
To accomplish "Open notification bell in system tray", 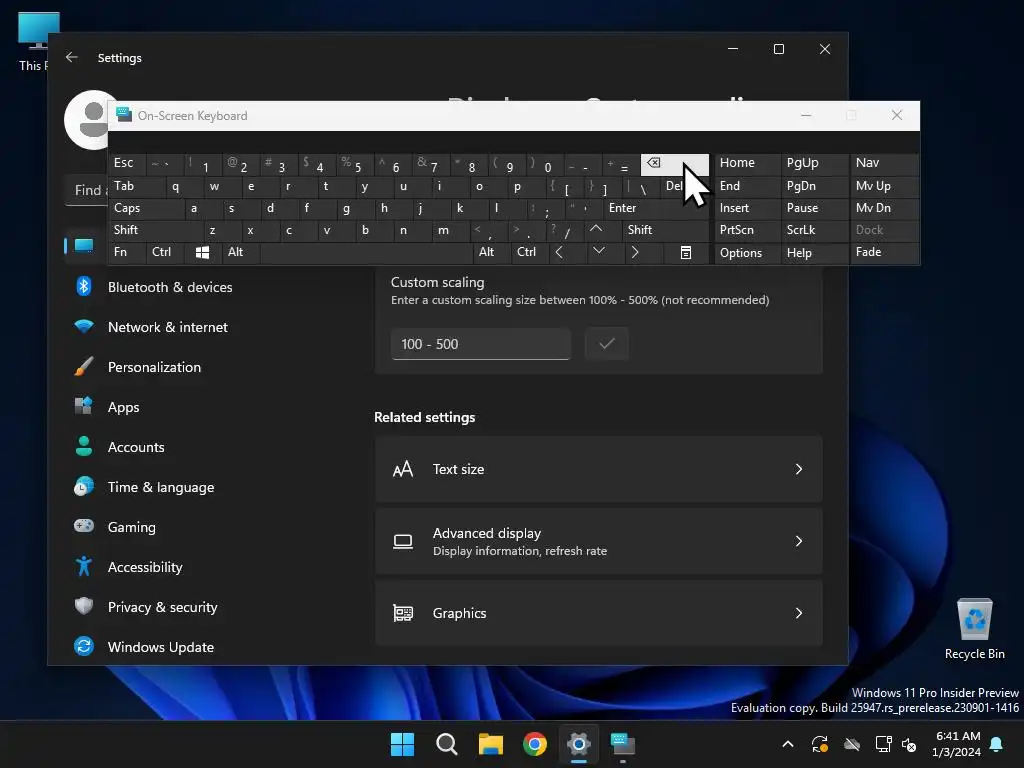I will click(997, 744).
